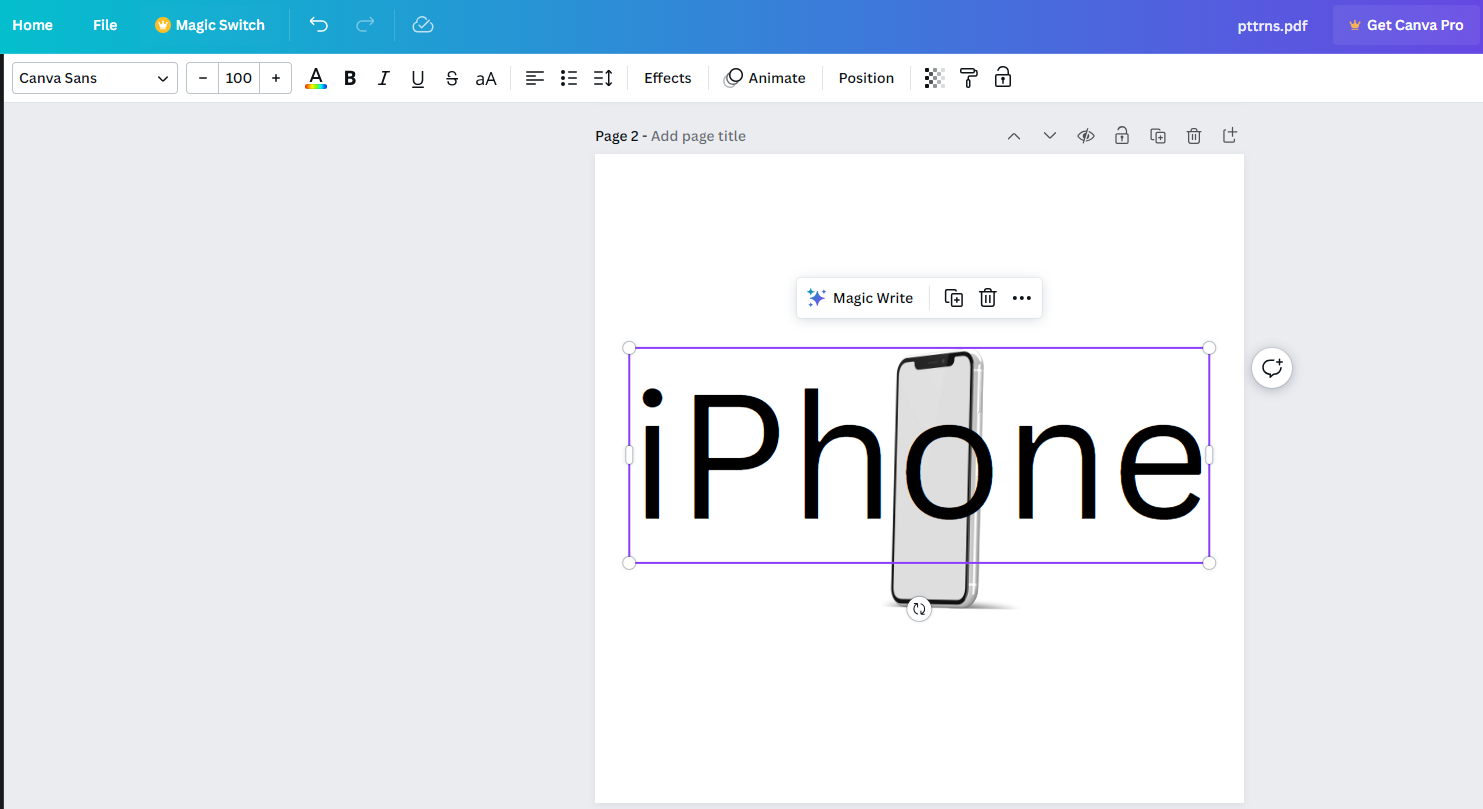The image size is (1483, 809).
Task: Toggle Underline formatting
Action: click(x=418, y=78)
